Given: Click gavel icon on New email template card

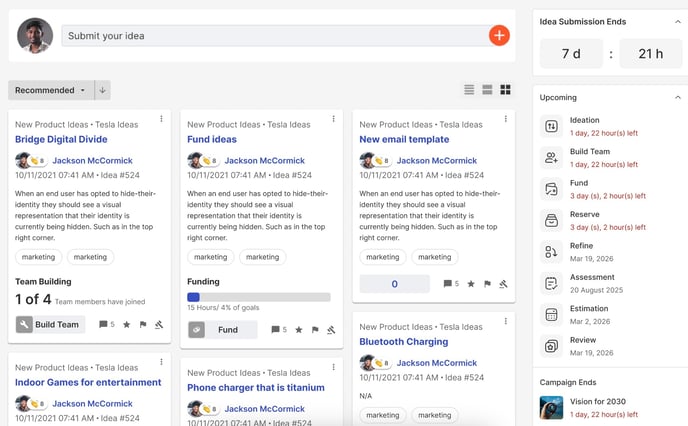Looking at the screenshot, I should coord(503,284).
